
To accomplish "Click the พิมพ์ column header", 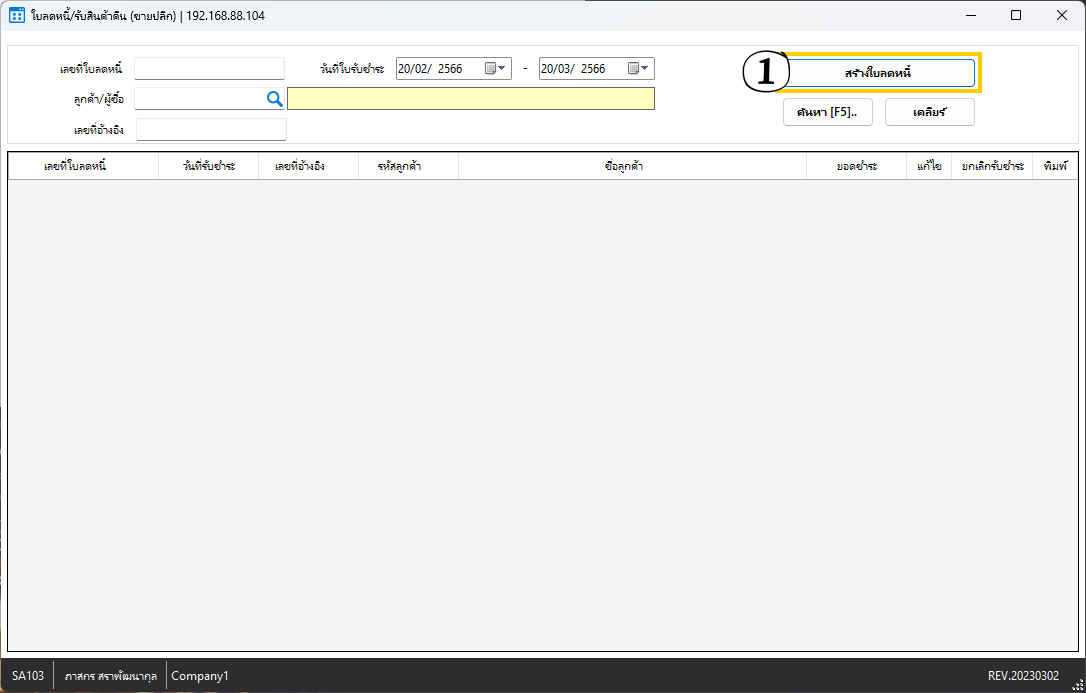I will tap(1055, 166).
